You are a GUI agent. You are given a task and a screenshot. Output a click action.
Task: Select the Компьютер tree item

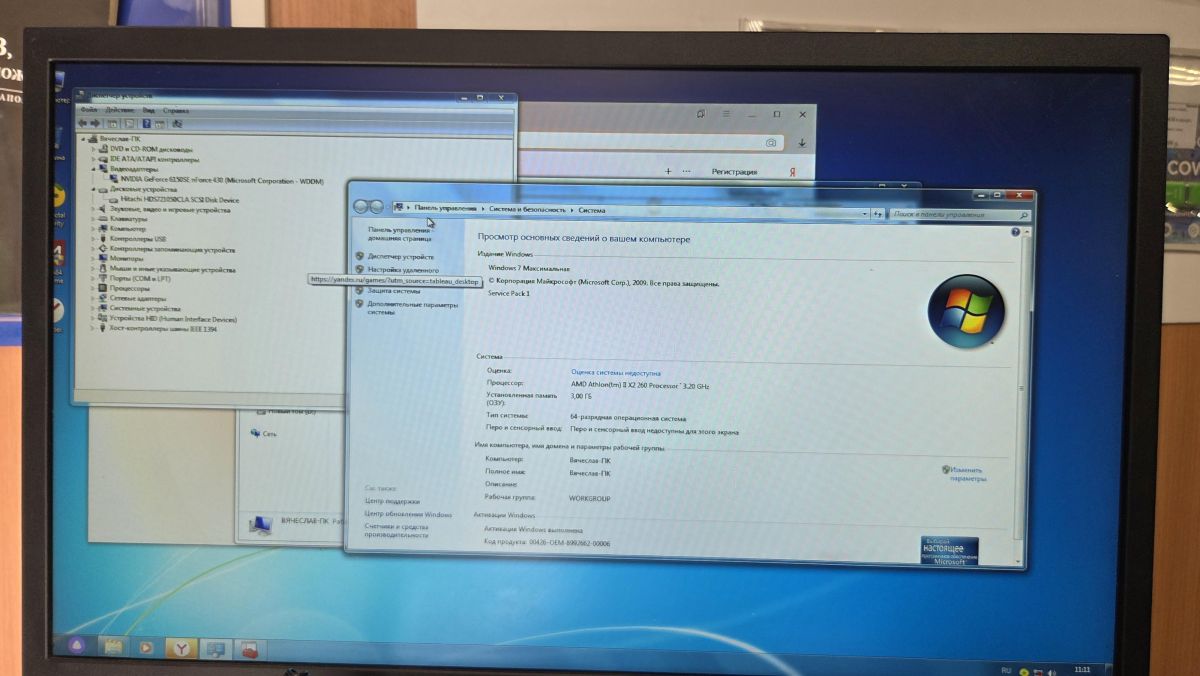click(129, 229)
